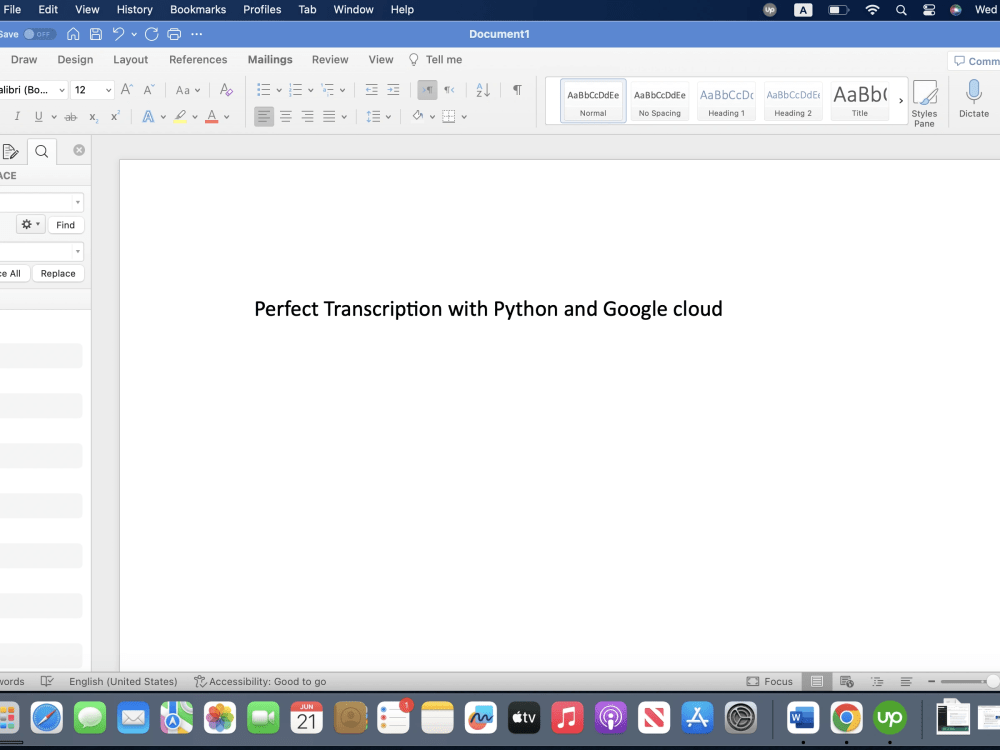Apply strikethrough formatting
The image size is (1000, 750).
(71, 117)
